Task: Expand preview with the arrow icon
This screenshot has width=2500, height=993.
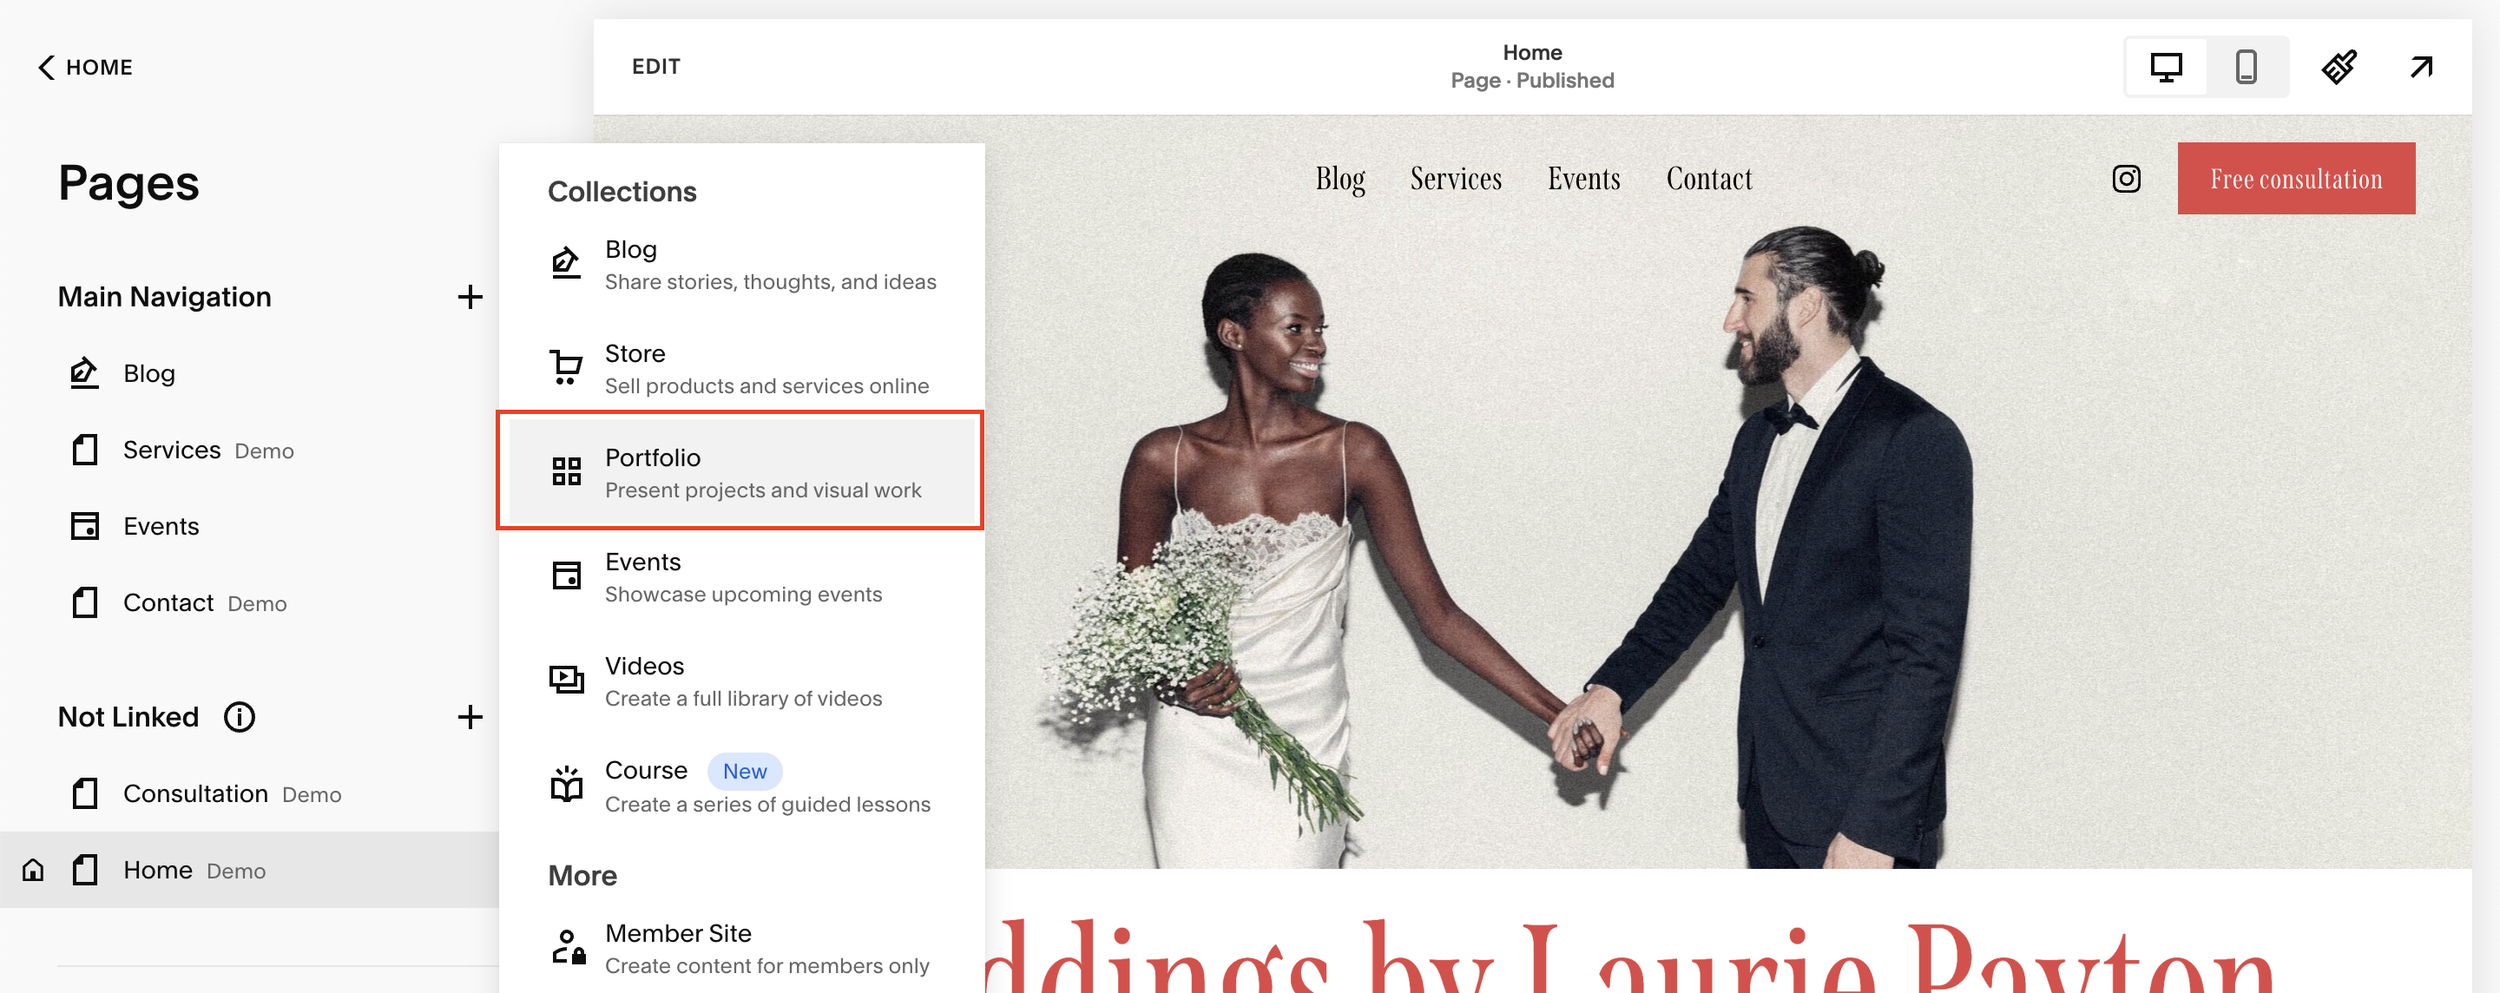Action: (2421, 67)
